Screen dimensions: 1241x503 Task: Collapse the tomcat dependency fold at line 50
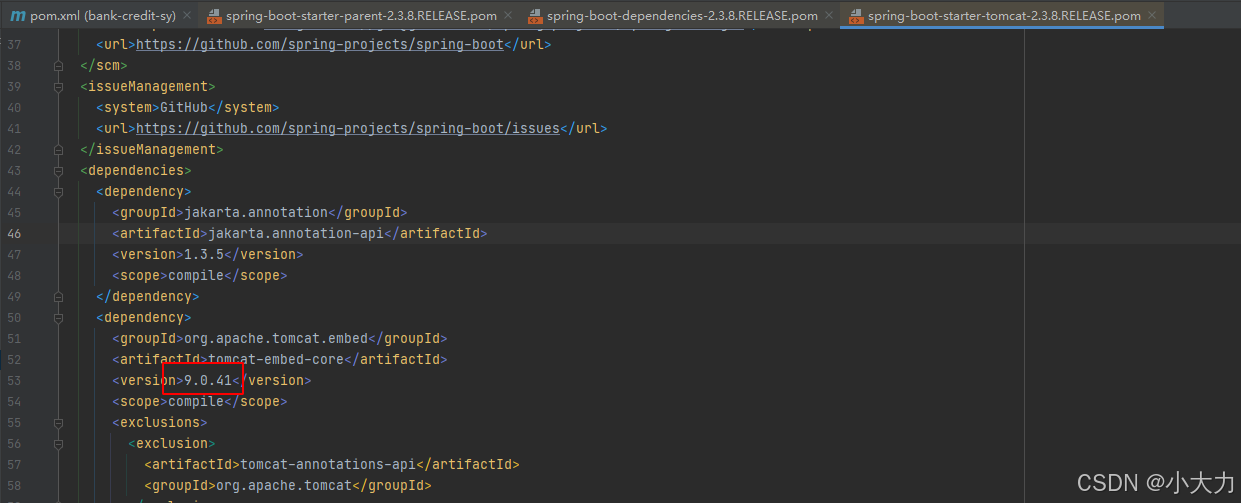click(x=59, y=318)
